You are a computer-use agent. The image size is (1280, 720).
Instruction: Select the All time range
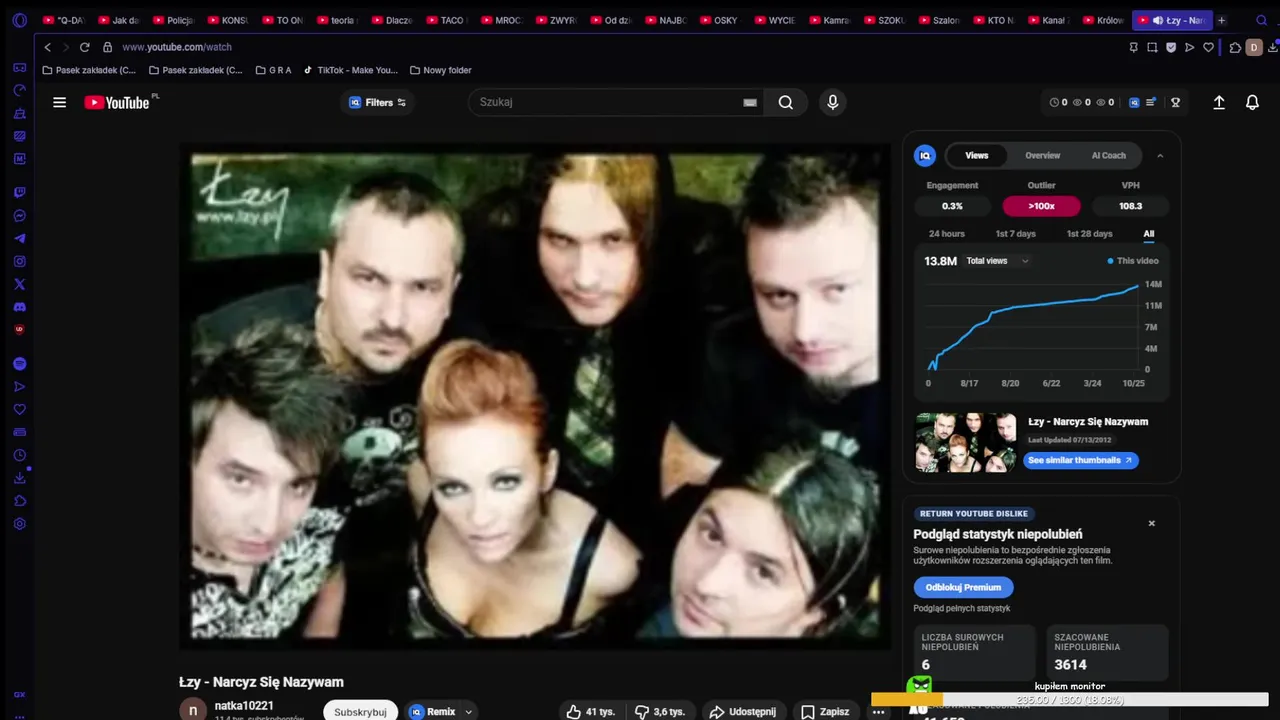pyautogui.click(x=1149, y=234)
